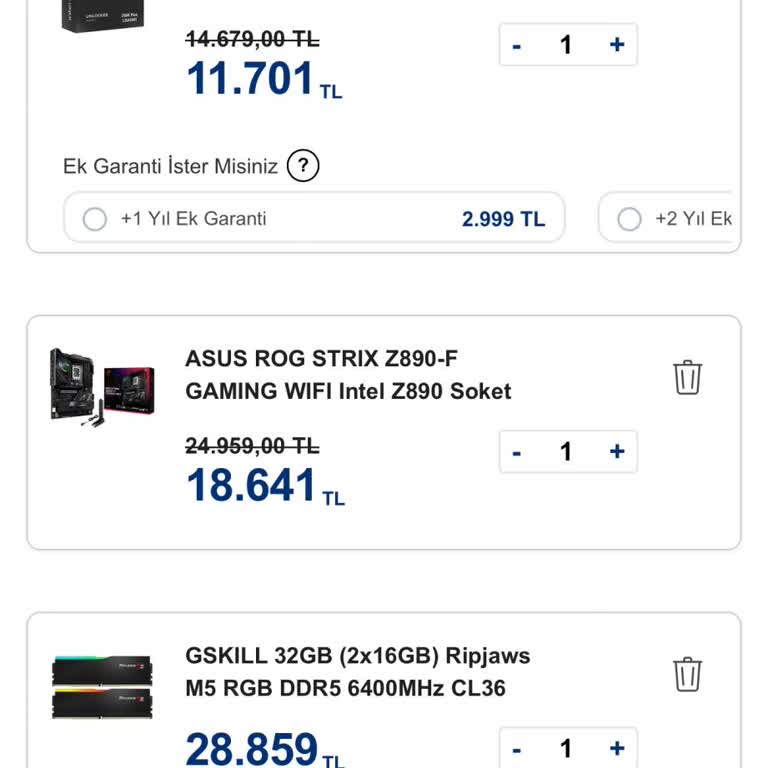Increase quantity of the 11.701 TL item

tap(617, 45)
